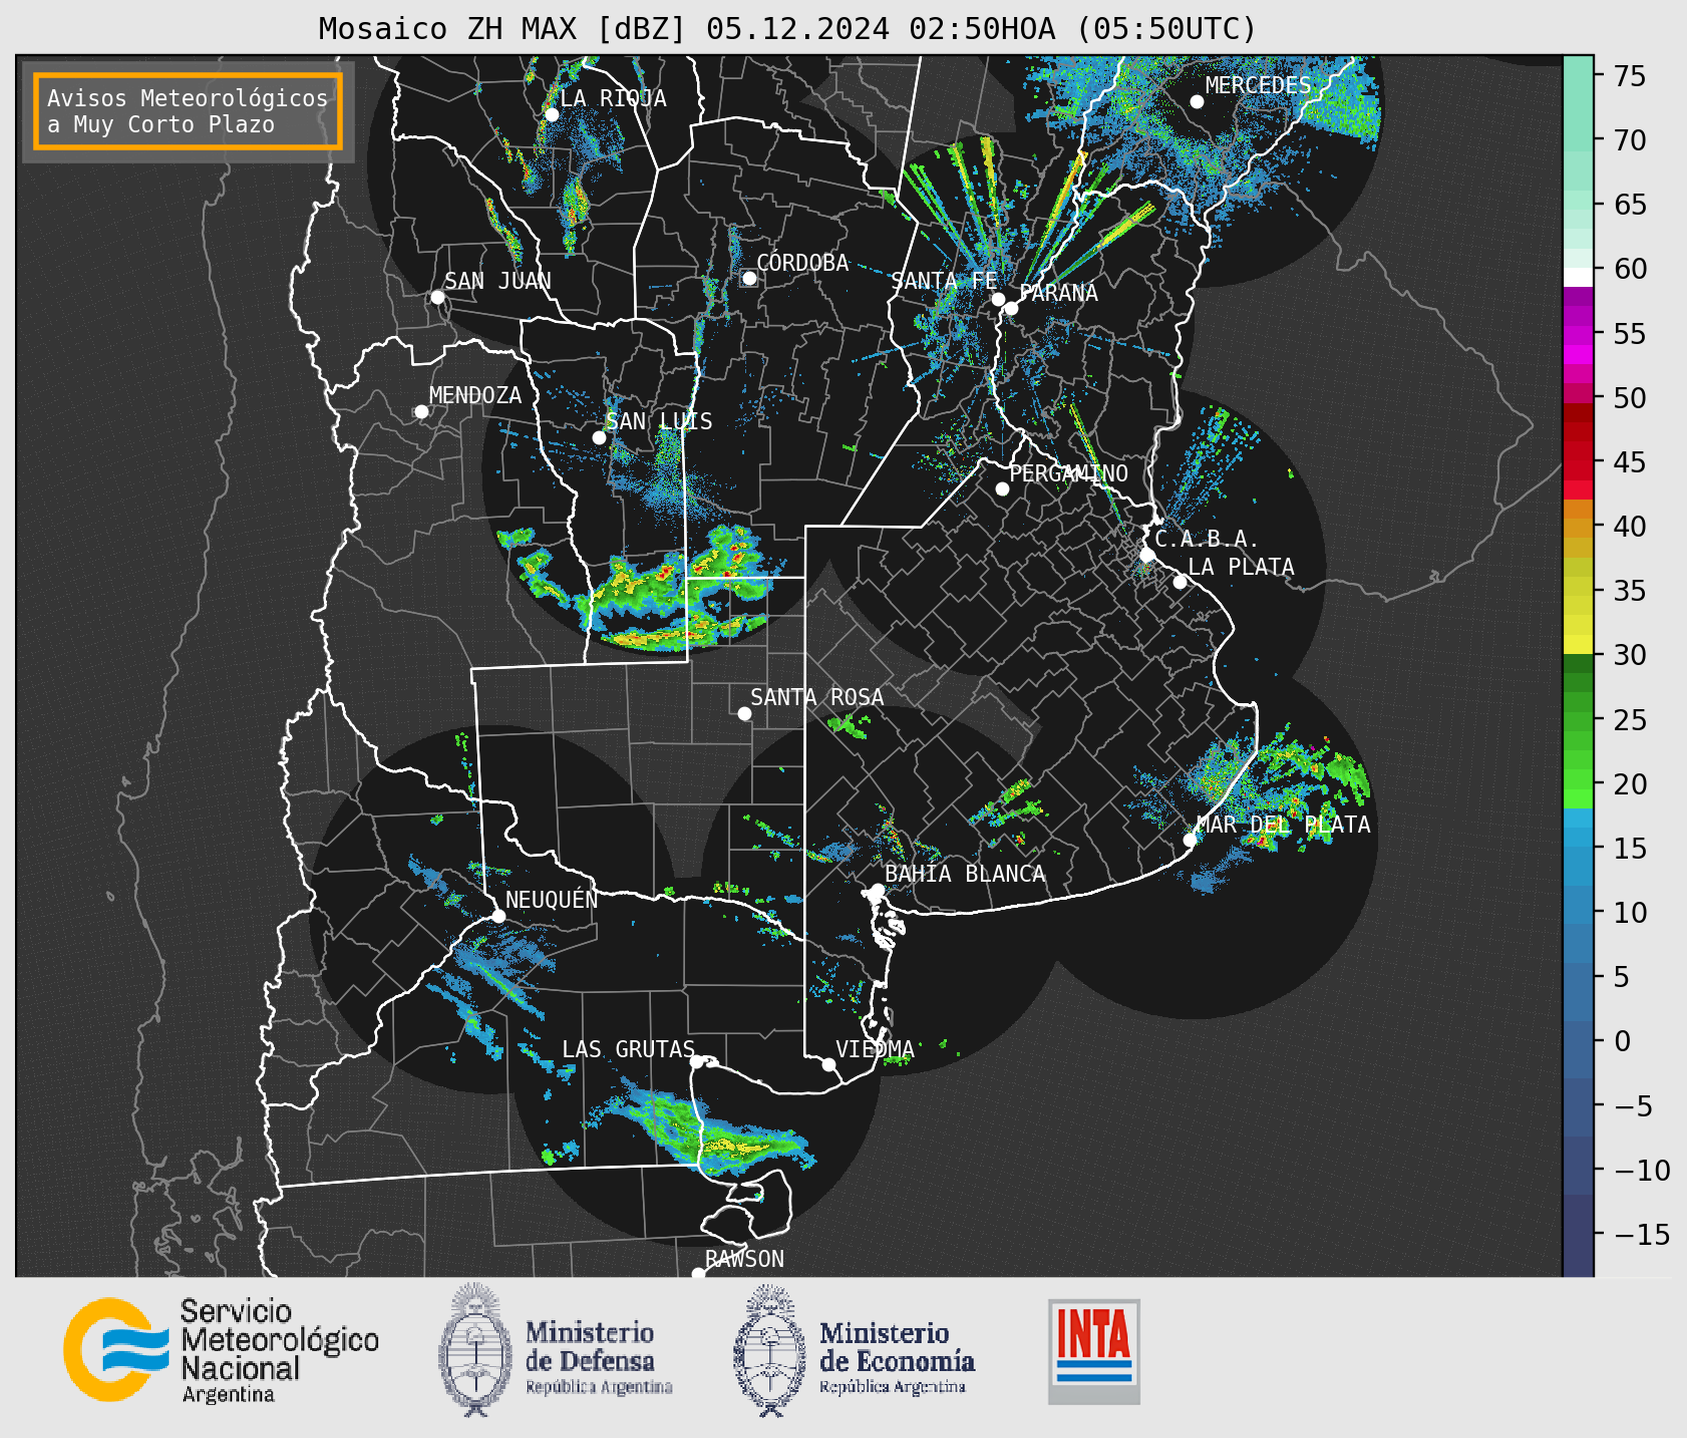Select the Mendoza city marker

421,412
